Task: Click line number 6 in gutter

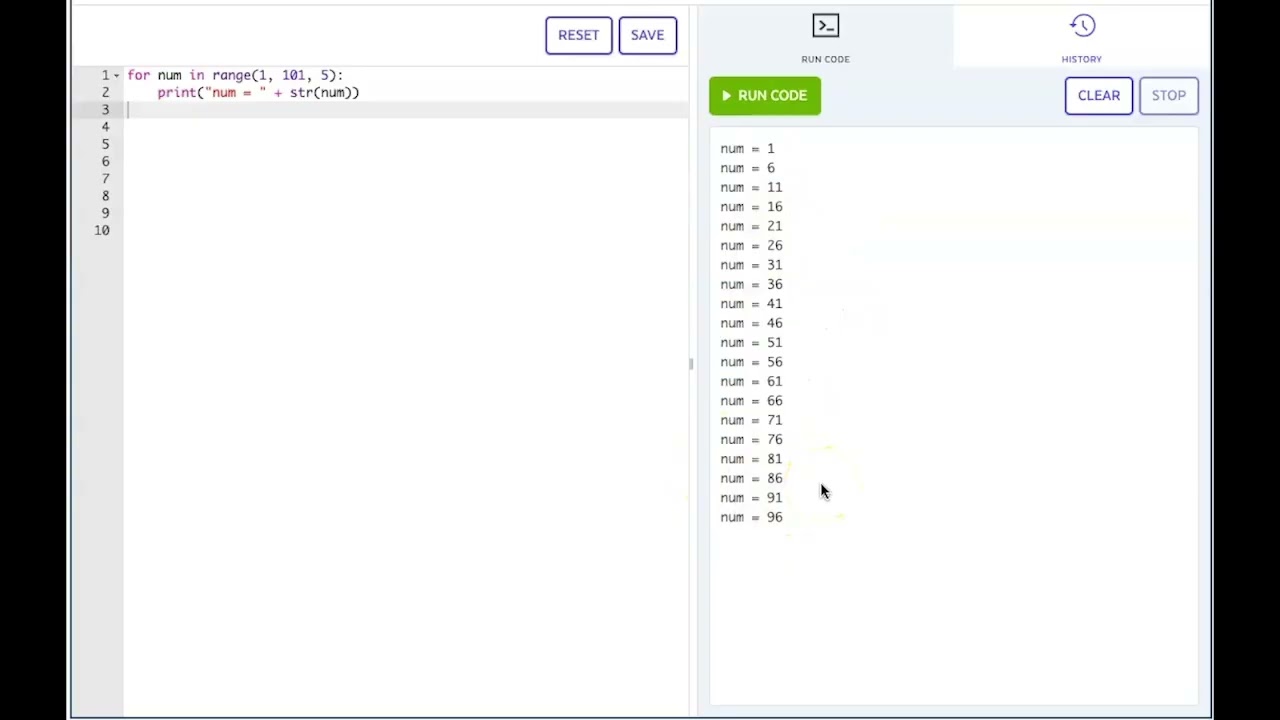Action: click(105, 161)
